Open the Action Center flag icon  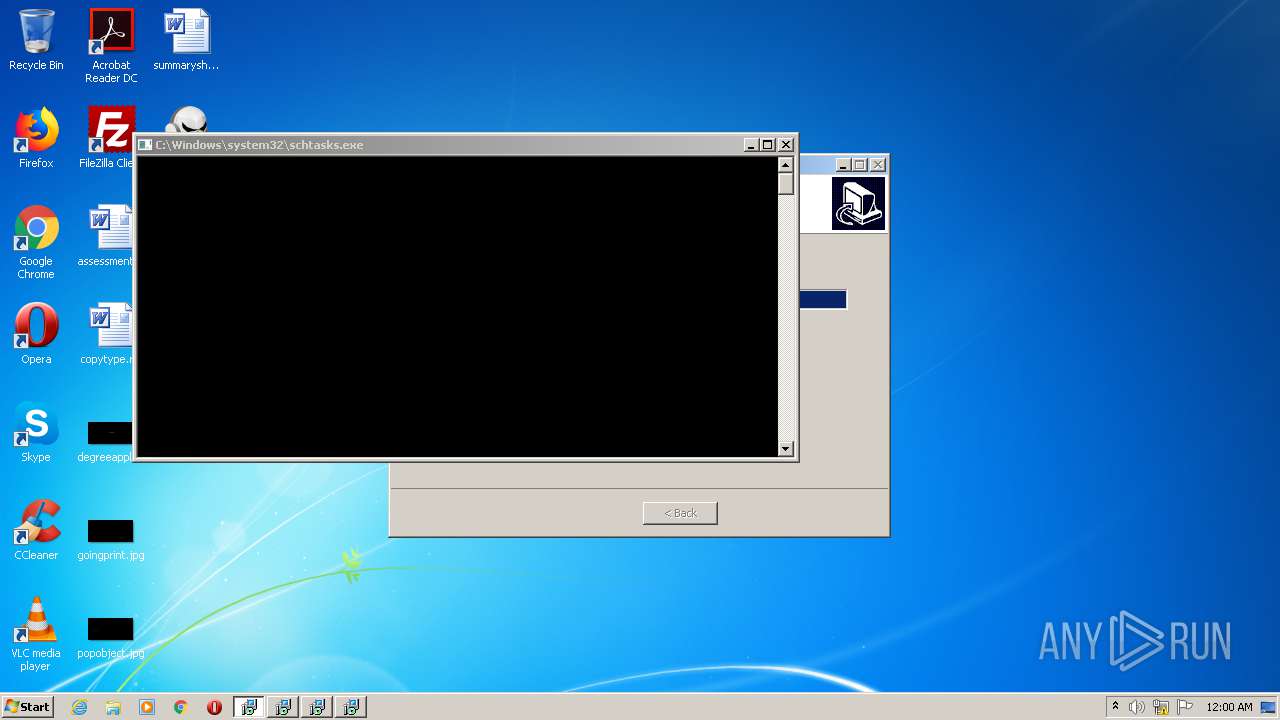(x=1185, y=707)
